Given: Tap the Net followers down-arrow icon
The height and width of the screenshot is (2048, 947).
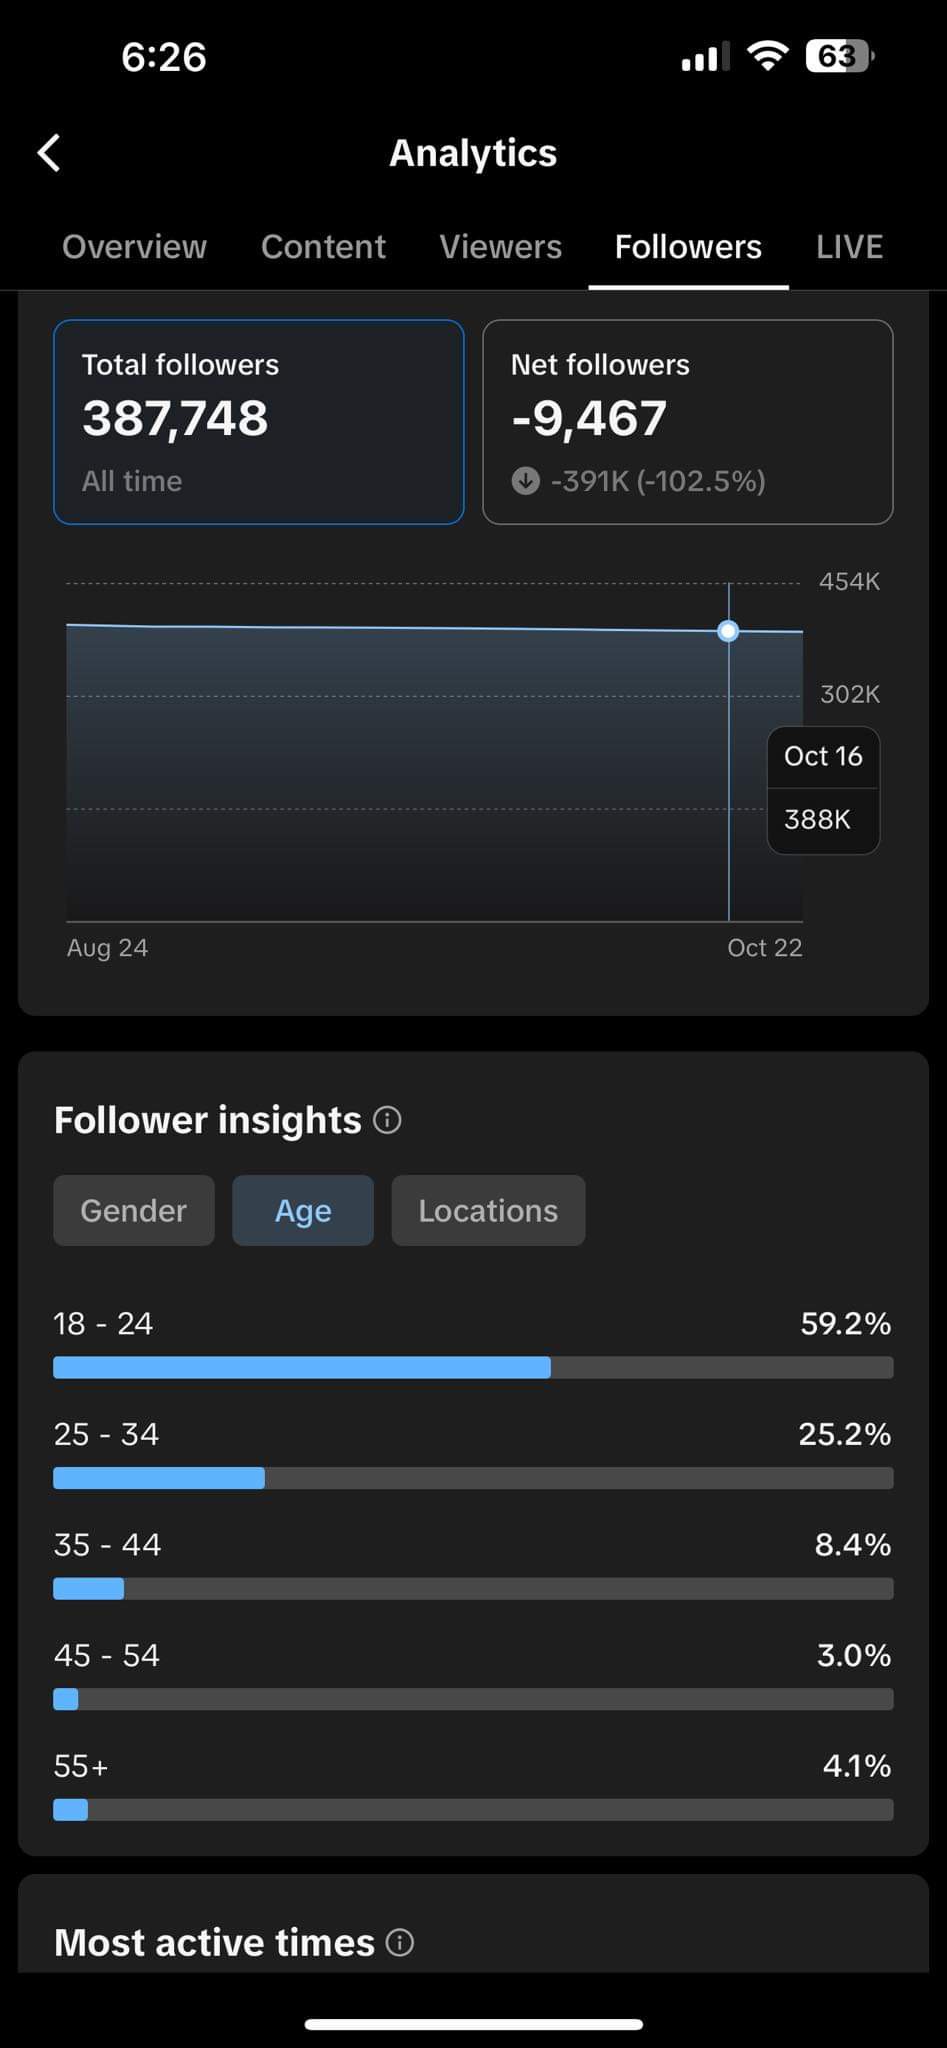Looking at the screenshot, I should point(526,481).
